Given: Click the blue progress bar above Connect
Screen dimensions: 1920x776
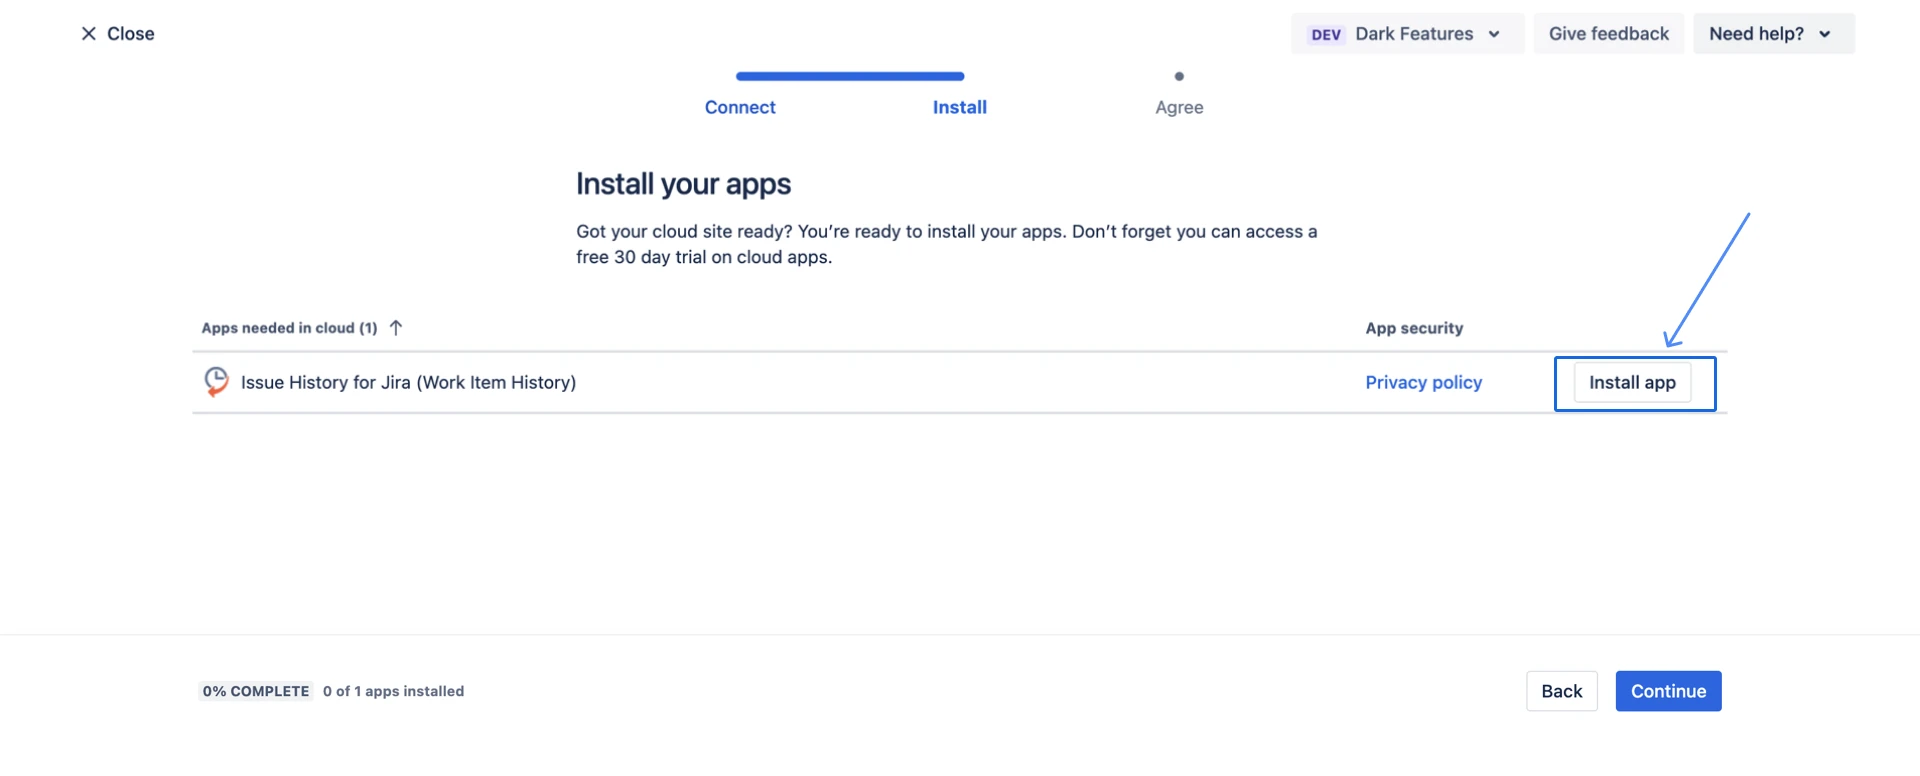Looking at the screenshot, I should 850,76.
